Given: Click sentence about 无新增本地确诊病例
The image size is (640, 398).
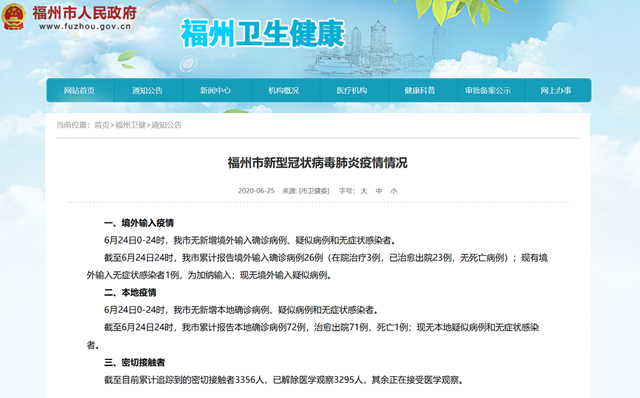Looking at the screenshot, I should pyautogui.click(x=241, y=310).
